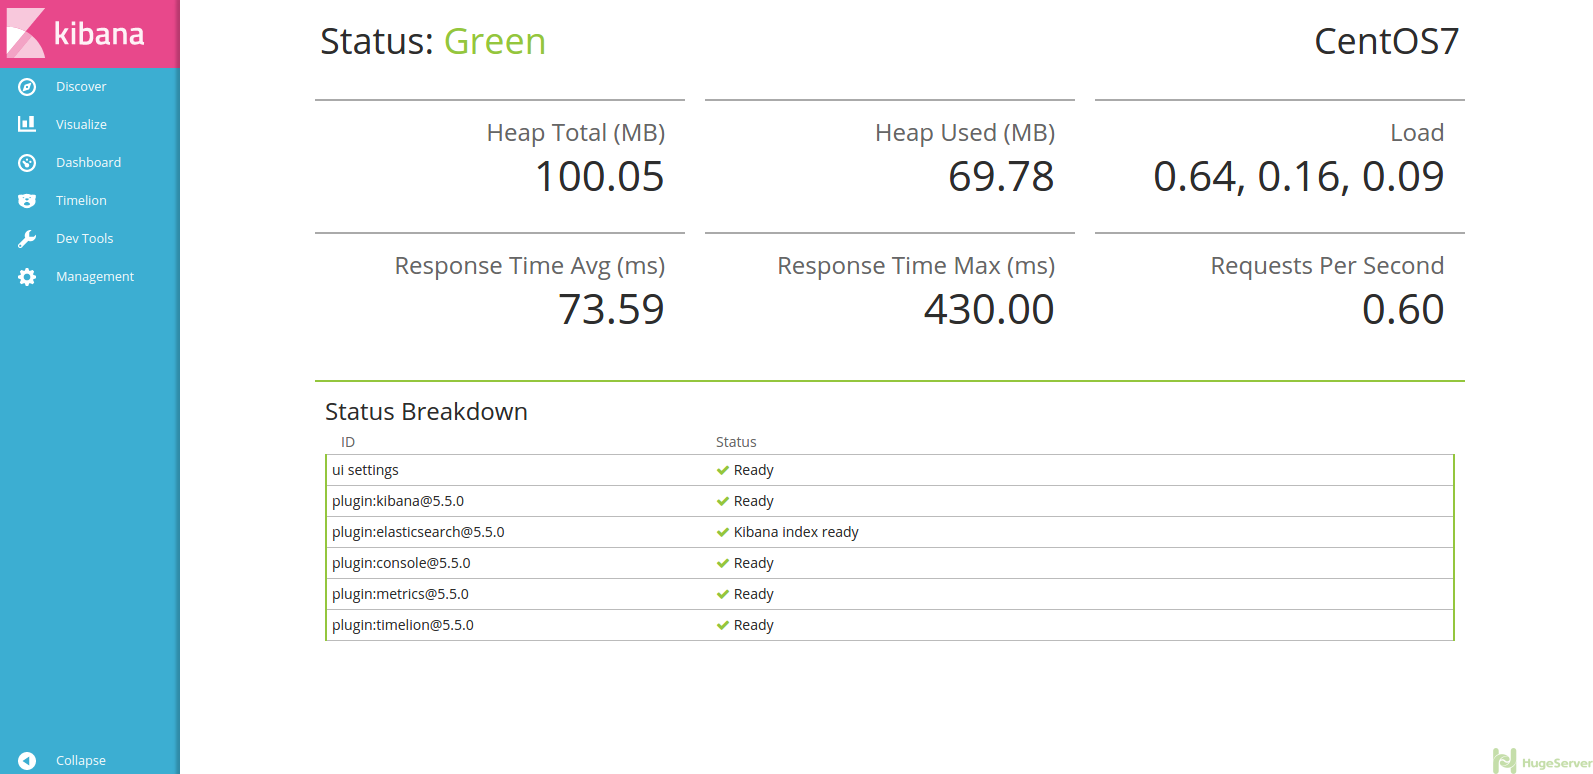1593x774 pixels.
Task: Open the Dashboard page label
Action: [88, 163]
